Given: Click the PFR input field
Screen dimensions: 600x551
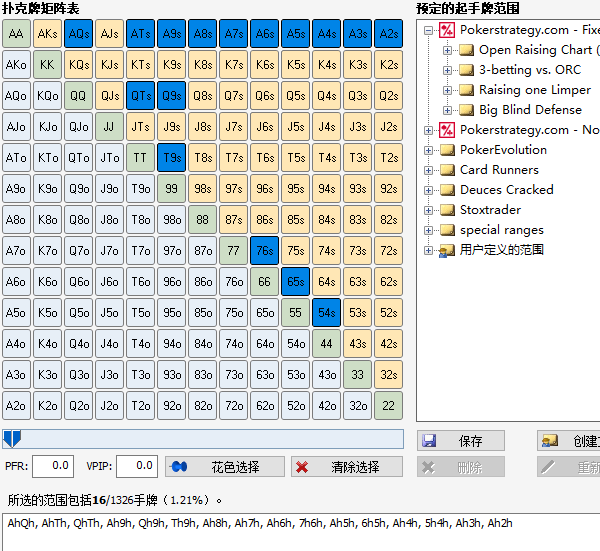Looking at the screenshot, I should pyautogui.click(x=53, y=466).
